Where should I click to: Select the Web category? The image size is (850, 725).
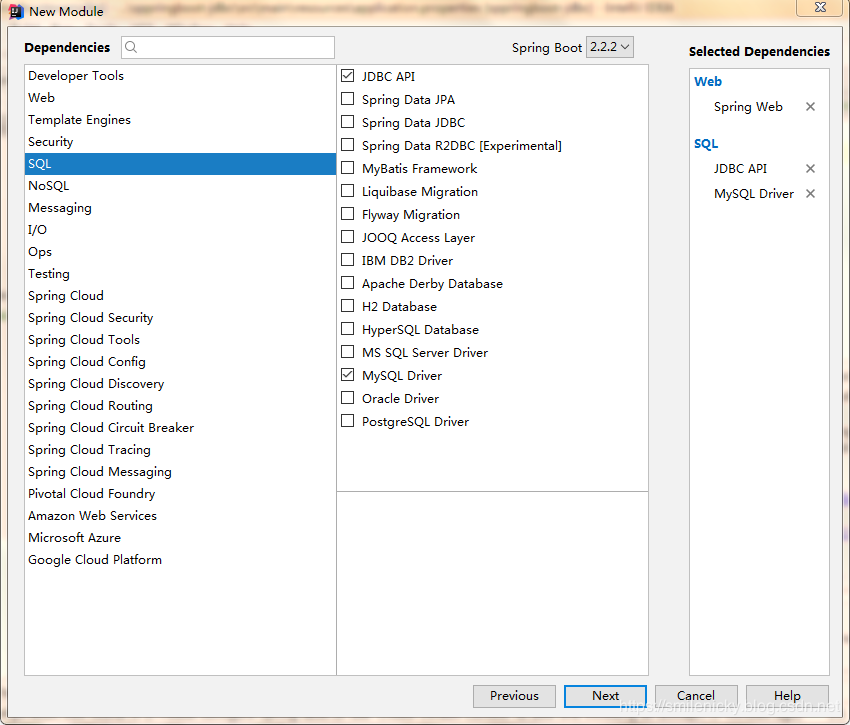[180, 98]
